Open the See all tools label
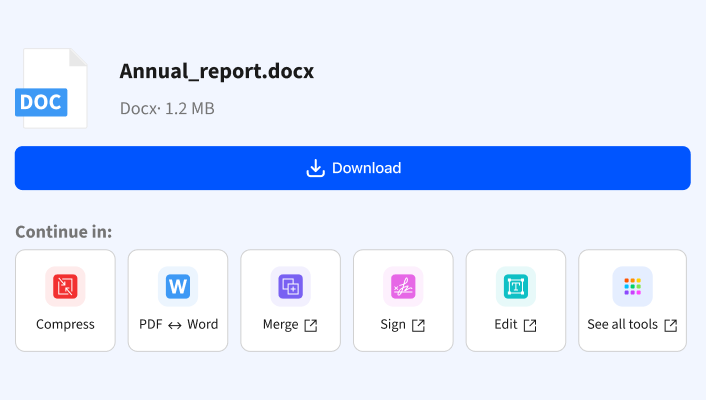 [623, 324]
